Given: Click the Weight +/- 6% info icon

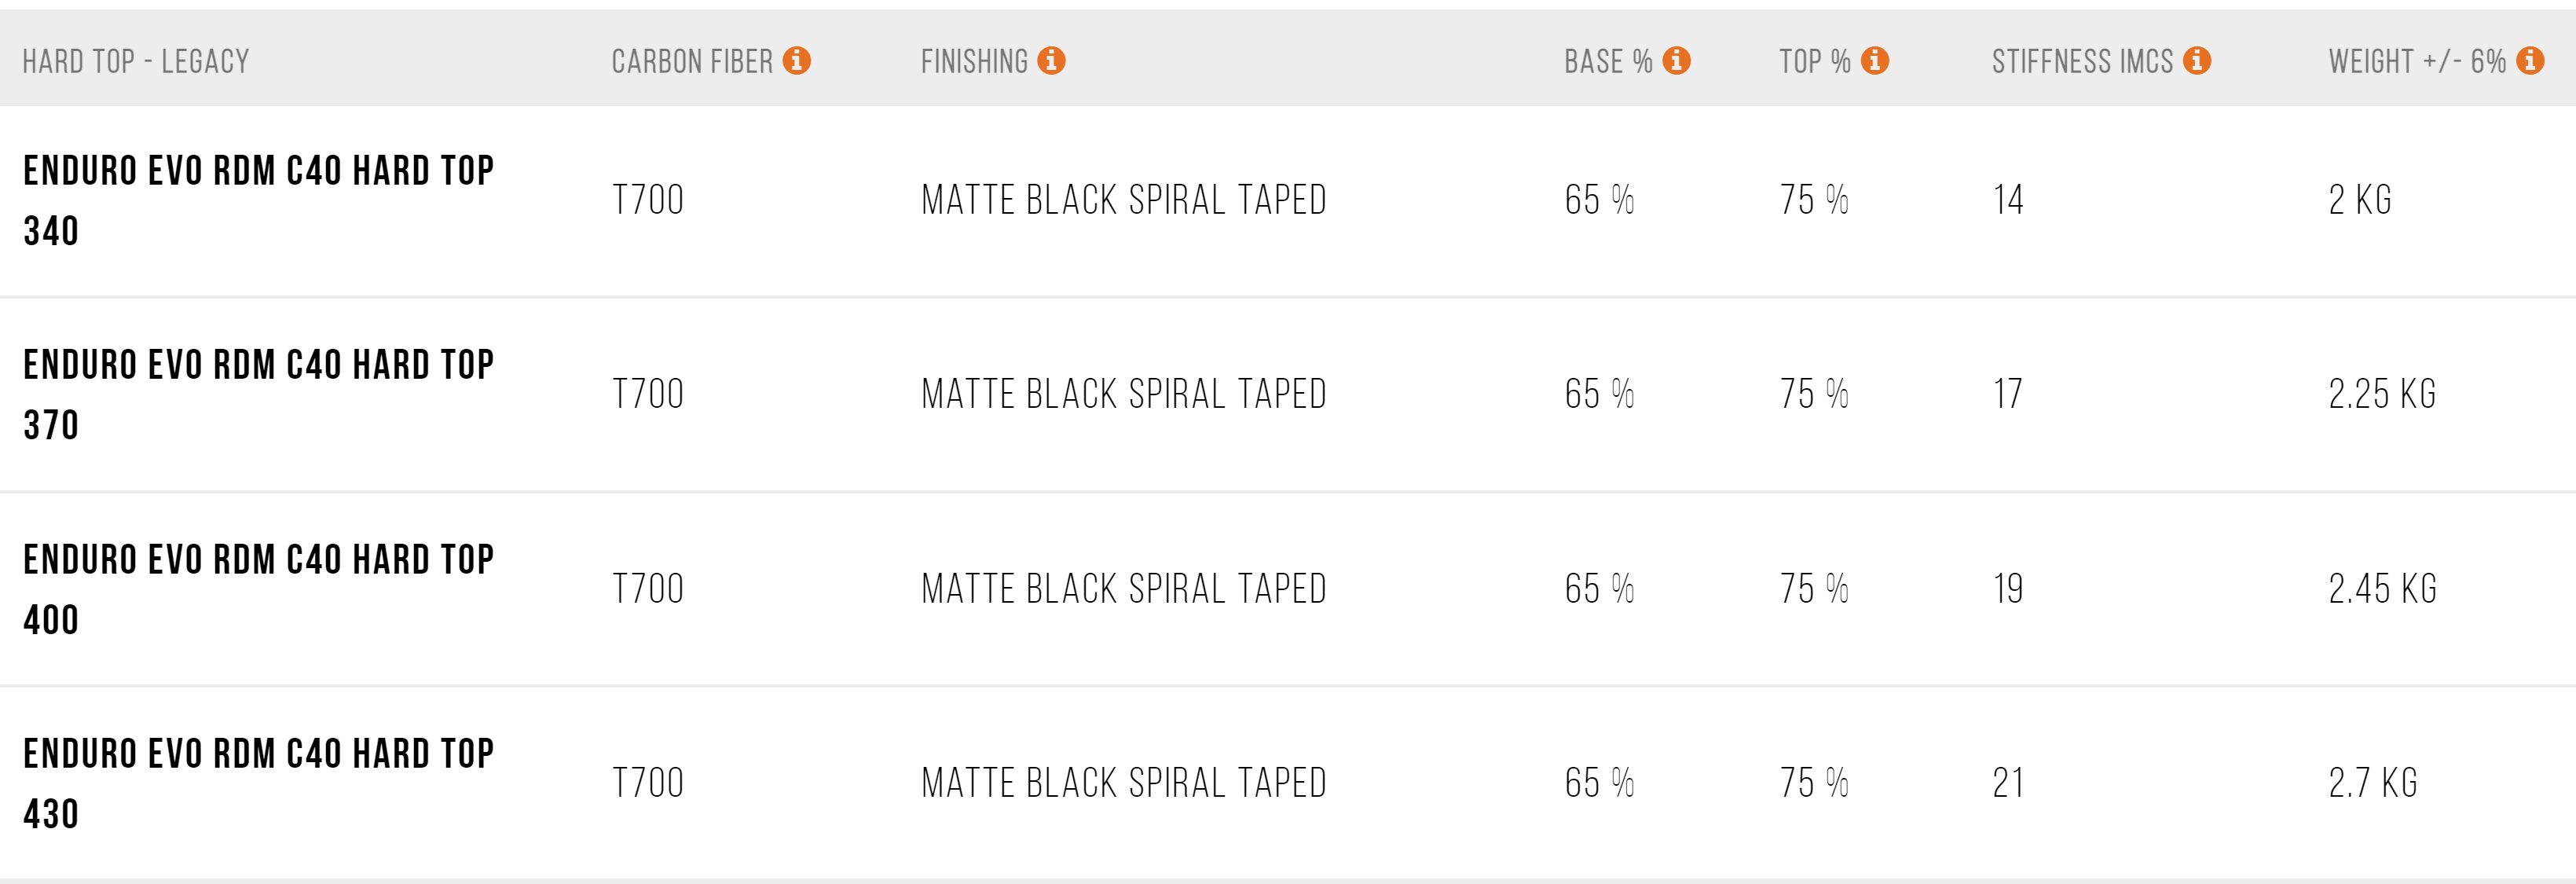Looking at the screenshot, I should pos(2530,61).
